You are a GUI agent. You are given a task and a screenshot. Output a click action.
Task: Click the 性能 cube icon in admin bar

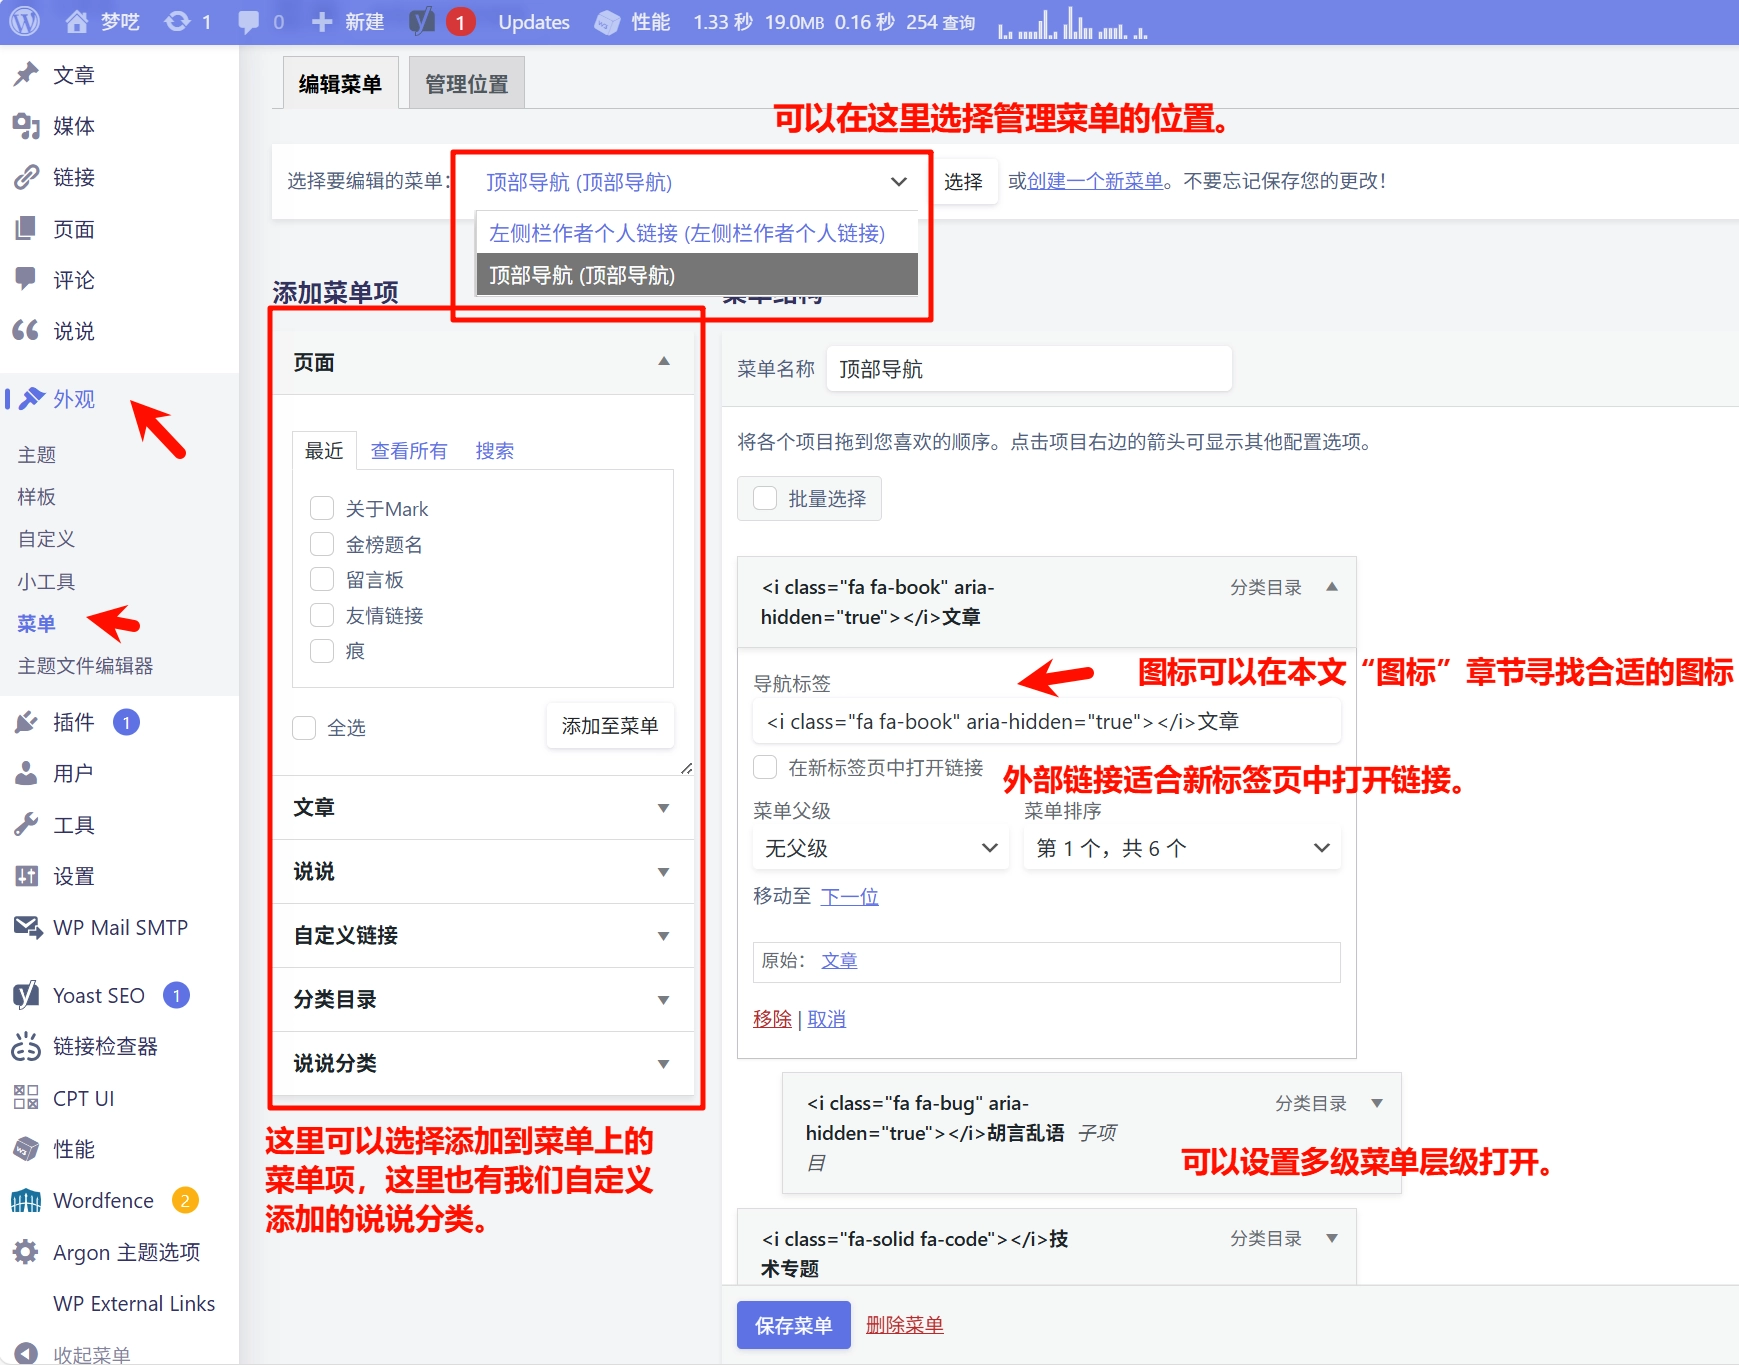click(x=607, y=22)
